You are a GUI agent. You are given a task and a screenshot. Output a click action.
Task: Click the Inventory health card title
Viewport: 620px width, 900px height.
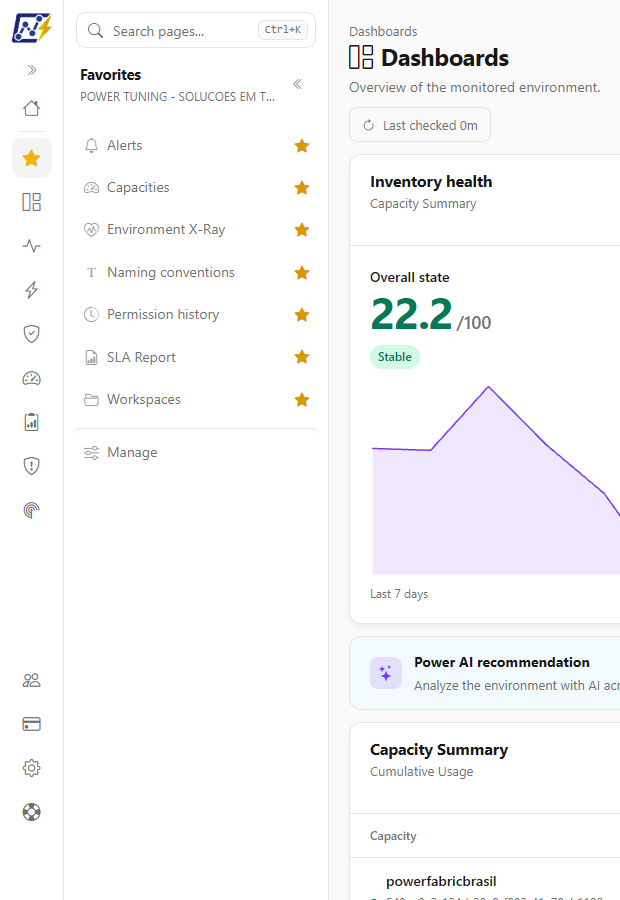(431, 182)
